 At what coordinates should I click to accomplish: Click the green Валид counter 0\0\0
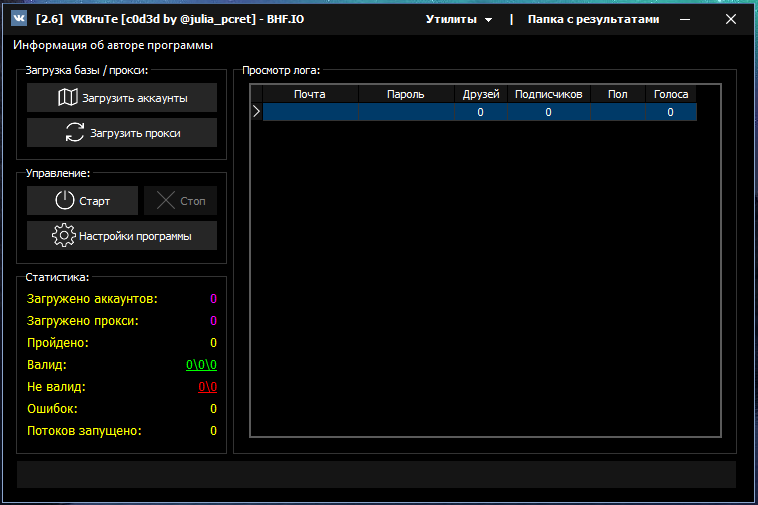(201, 364)
